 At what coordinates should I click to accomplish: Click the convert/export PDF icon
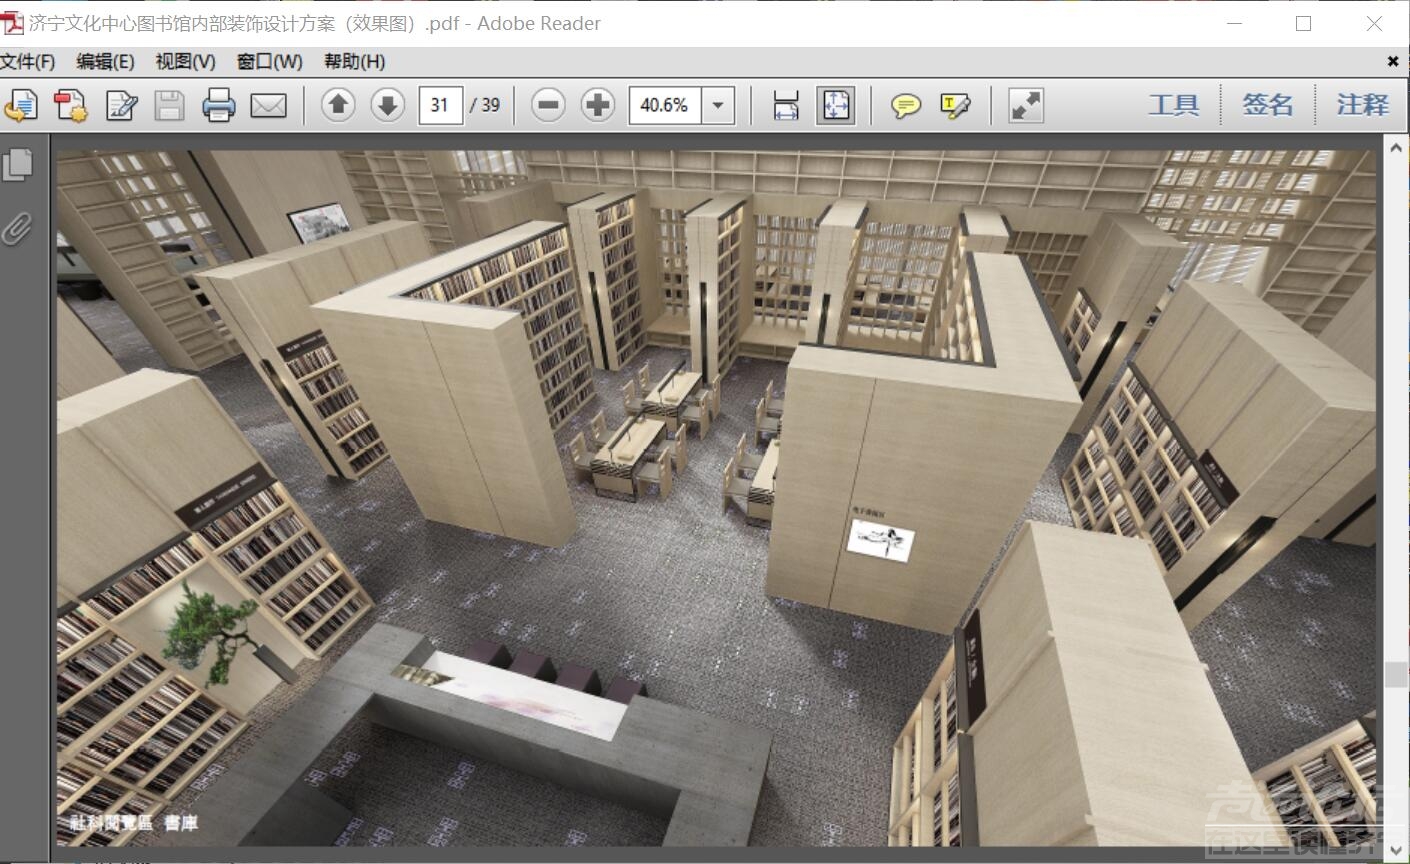tap(70, 105)
